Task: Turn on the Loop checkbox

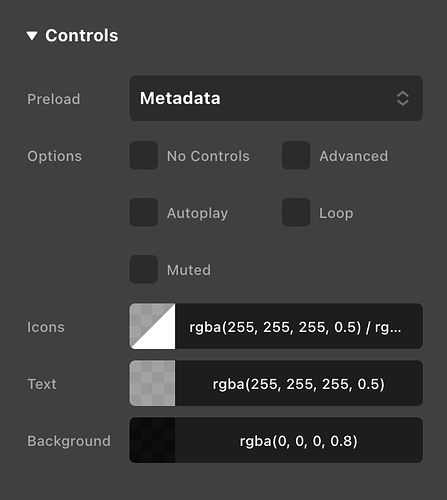Action: click(x=296, y=212)
